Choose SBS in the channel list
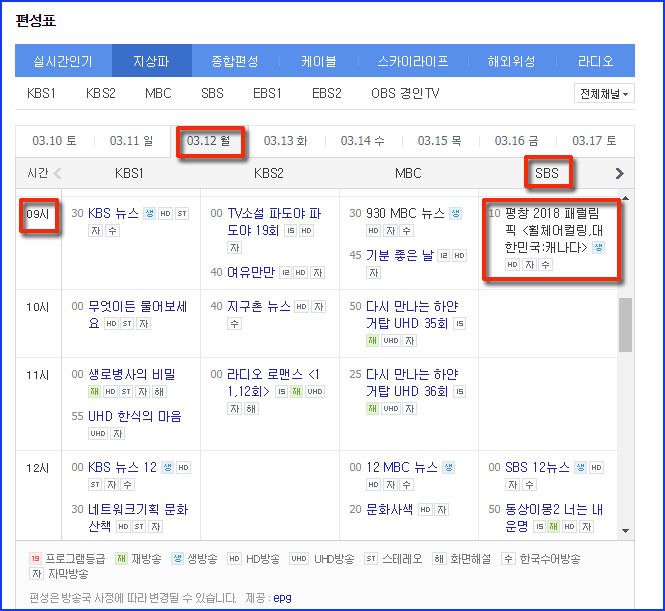The height and width of the screenshot is (611, 665). (x=212, y=93)
